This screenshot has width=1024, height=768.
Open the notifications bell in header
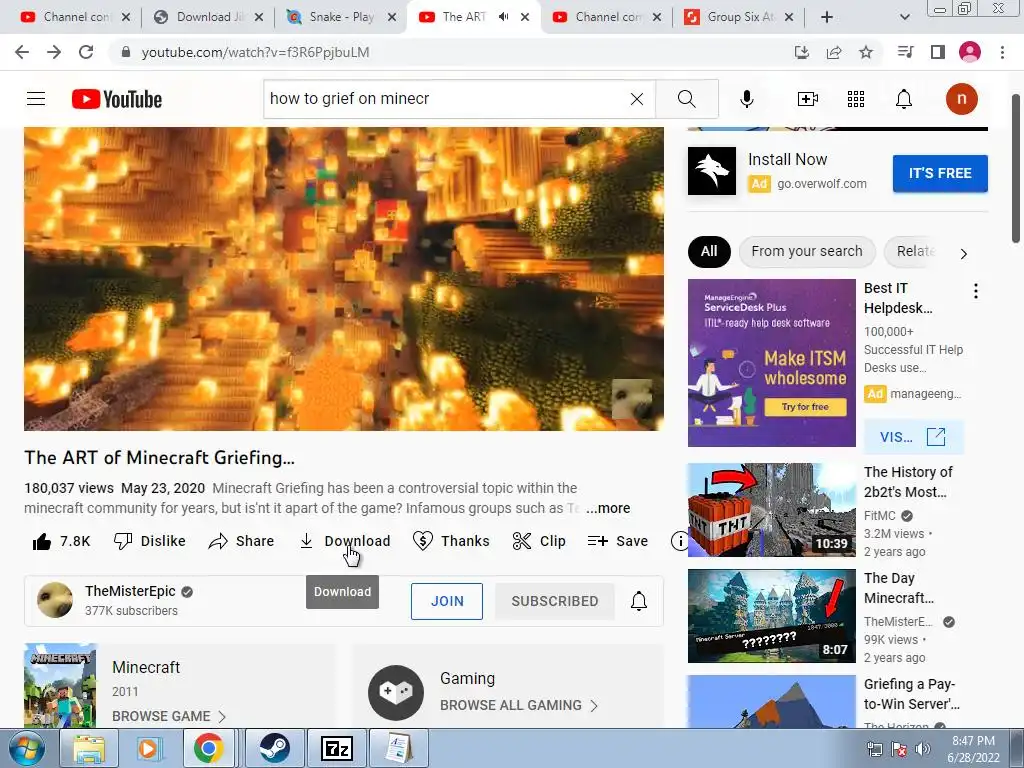click(904, 99)
